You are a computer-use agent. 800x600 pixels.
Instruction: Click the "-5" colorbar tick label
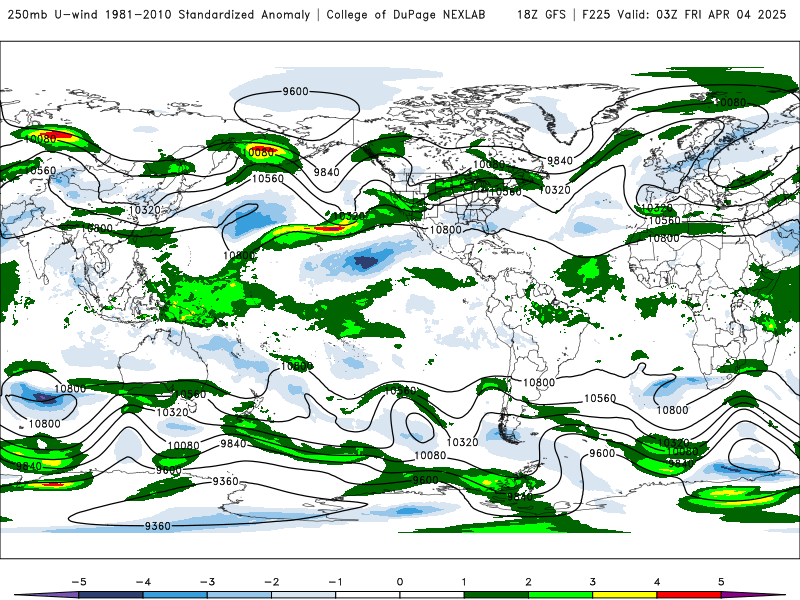click(x=79, y=582)
